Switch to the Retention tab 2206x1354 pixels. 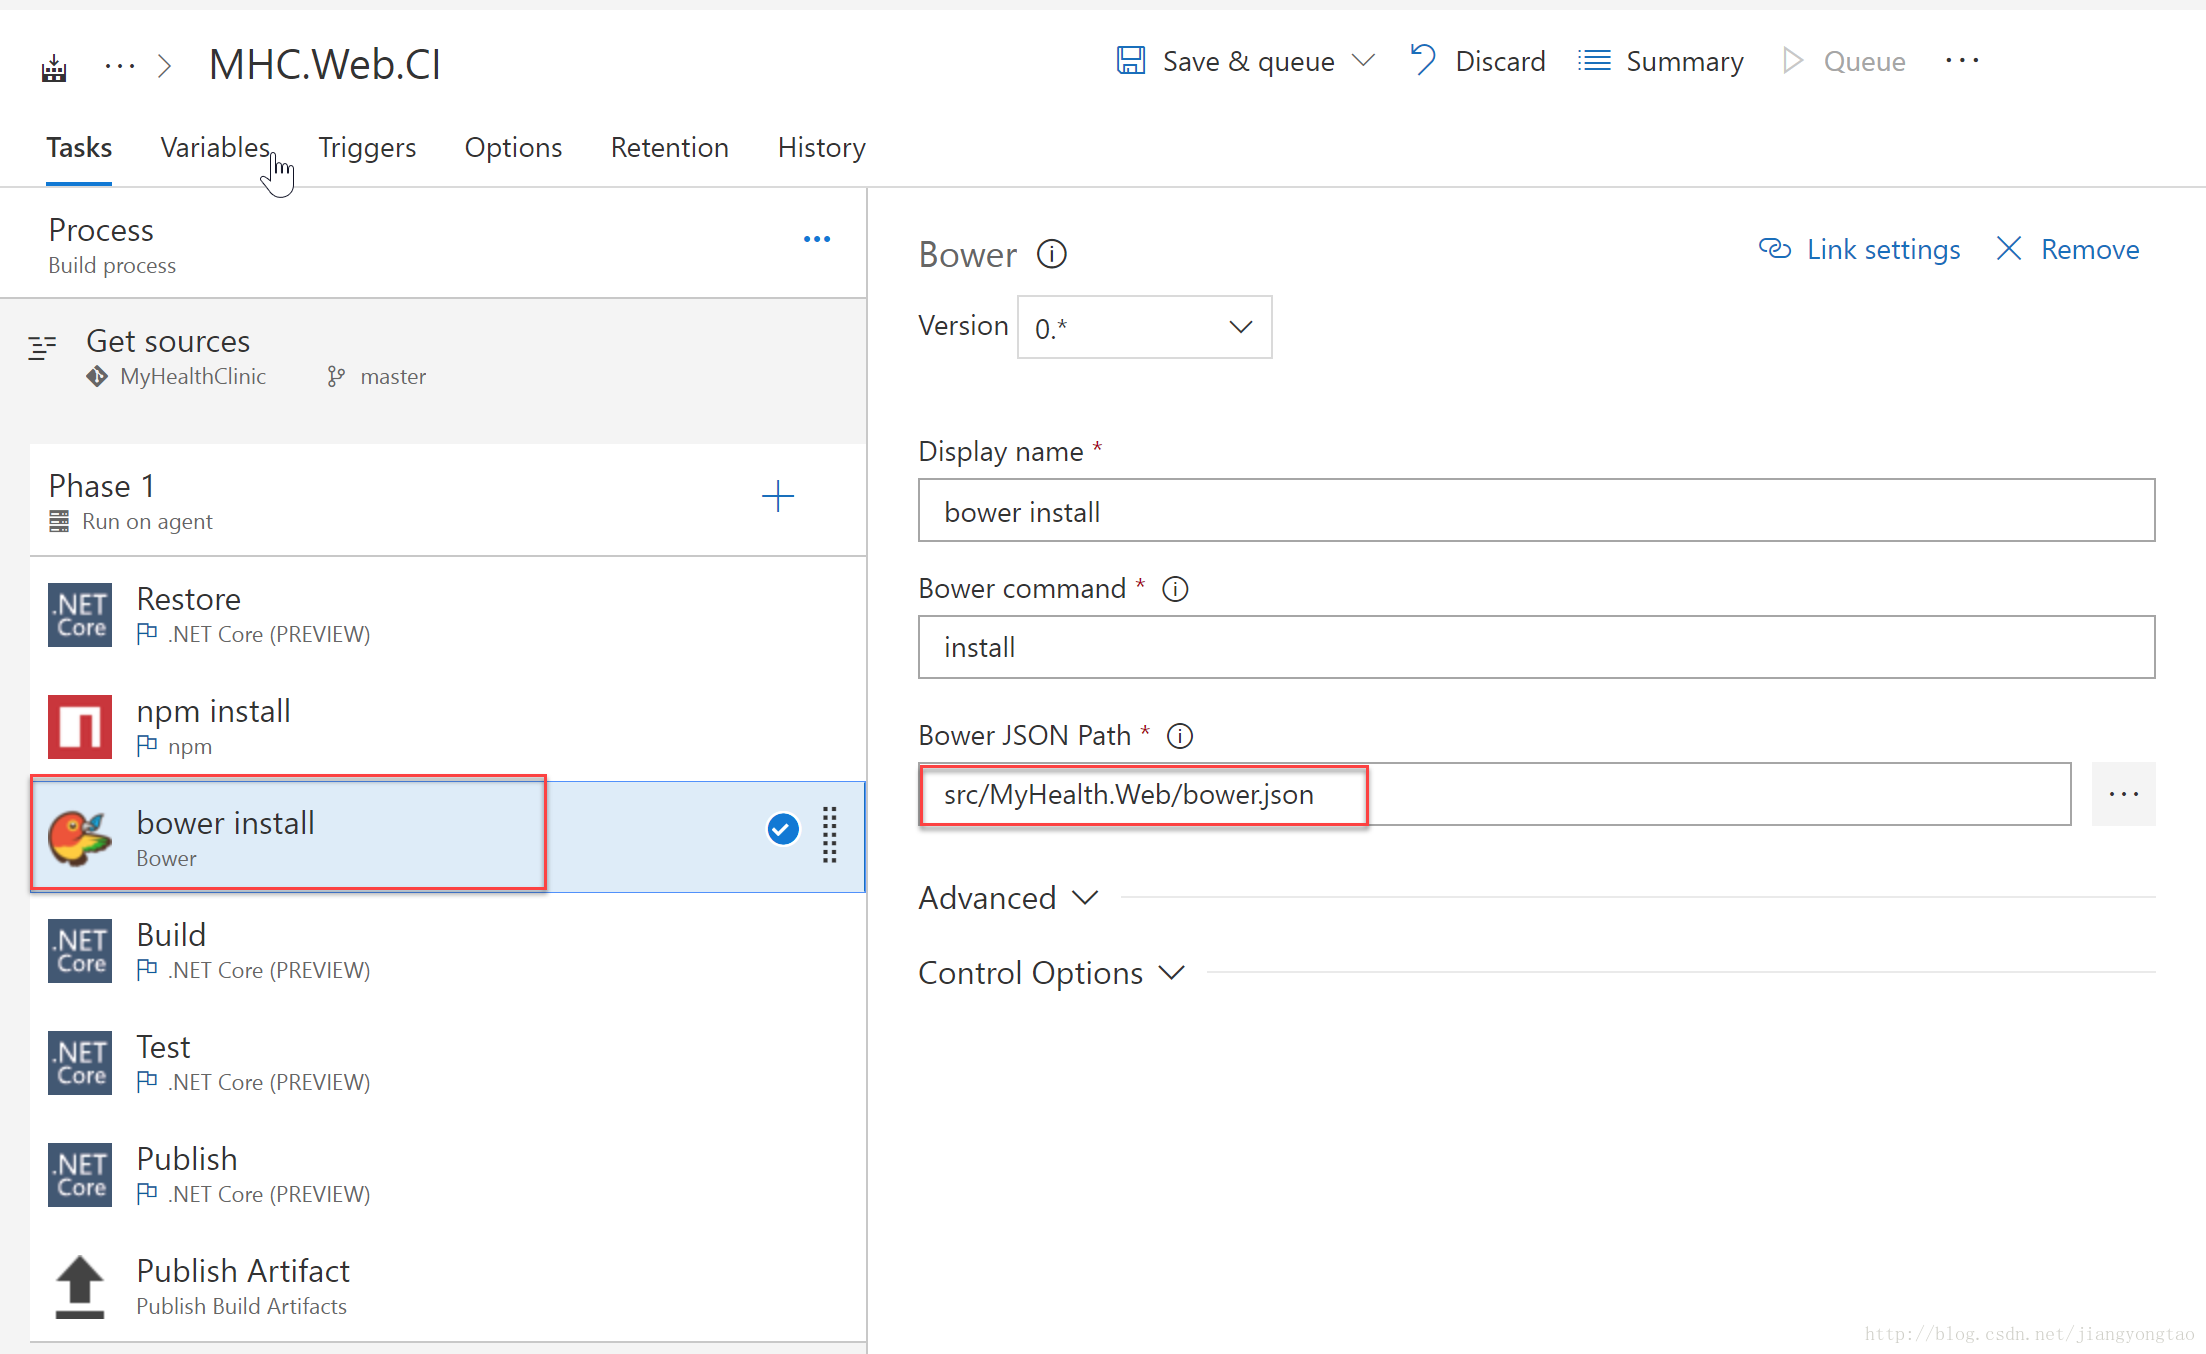tap(669, 147)
